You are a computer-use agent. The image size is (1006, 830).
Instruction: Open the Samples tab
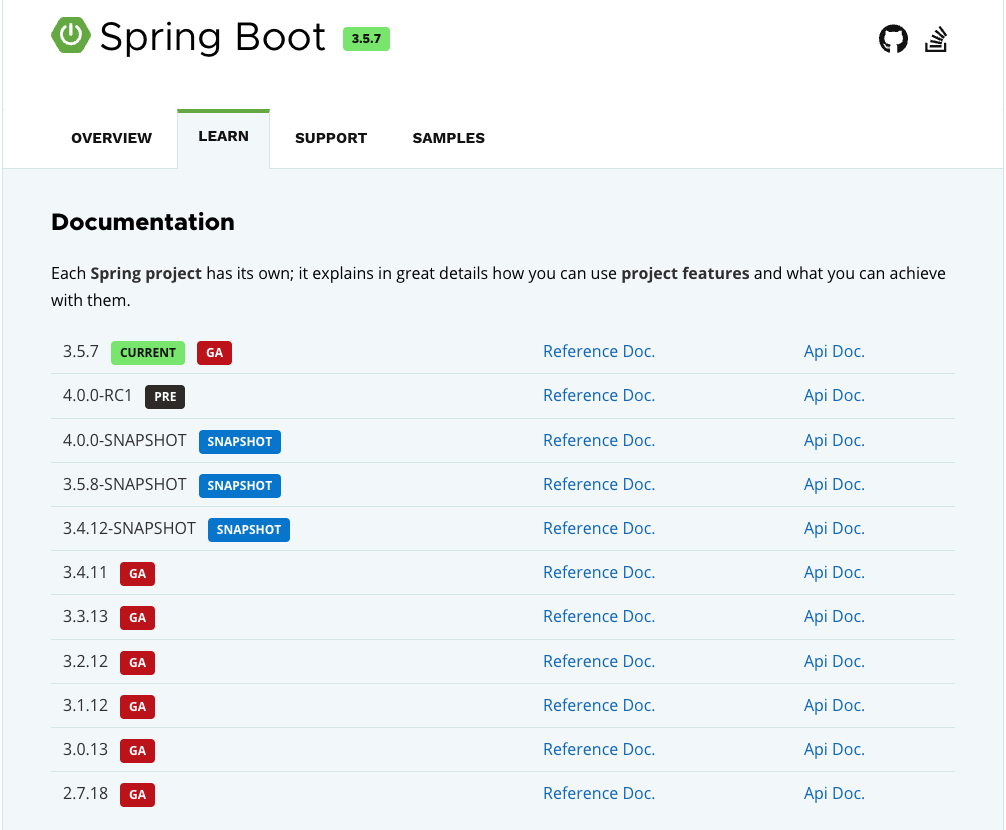click(448, 138)
